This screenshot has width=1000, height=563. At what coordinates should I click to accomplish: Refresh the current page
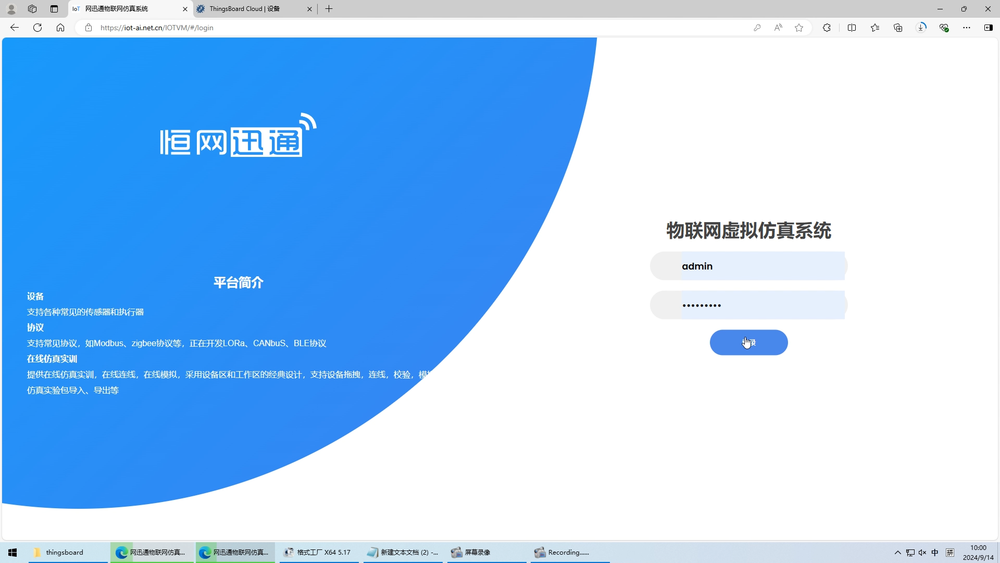pos(37,28)
